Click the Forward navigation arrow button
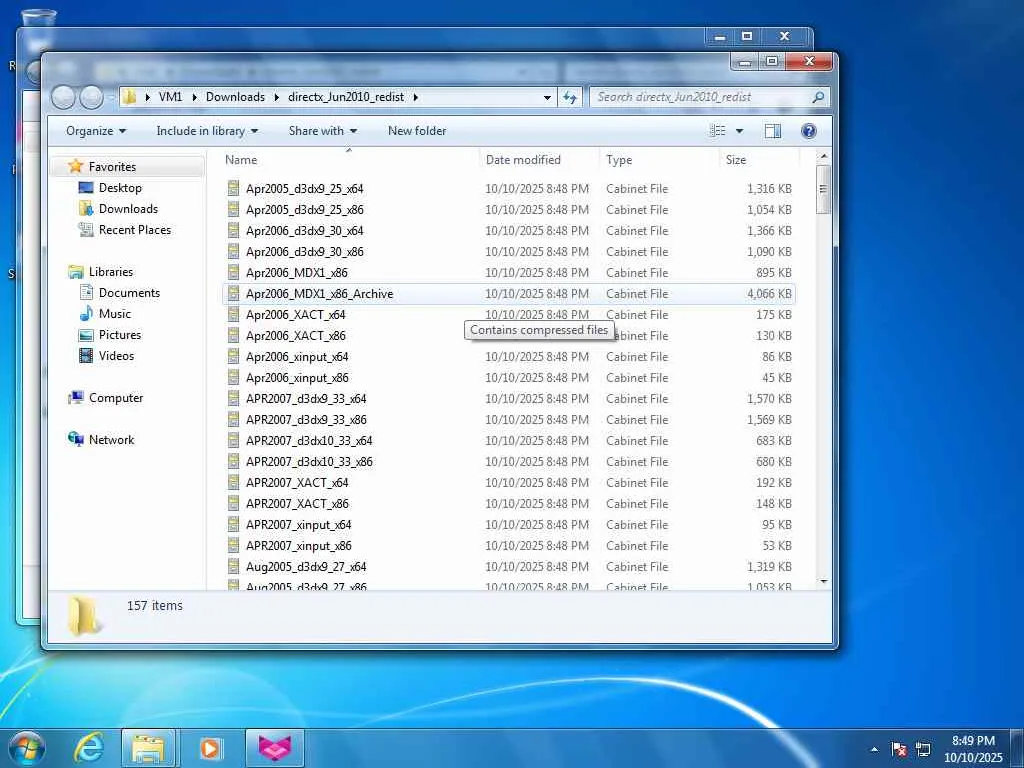The width and height of the screenshot is (1024, 768). [91, 97]
